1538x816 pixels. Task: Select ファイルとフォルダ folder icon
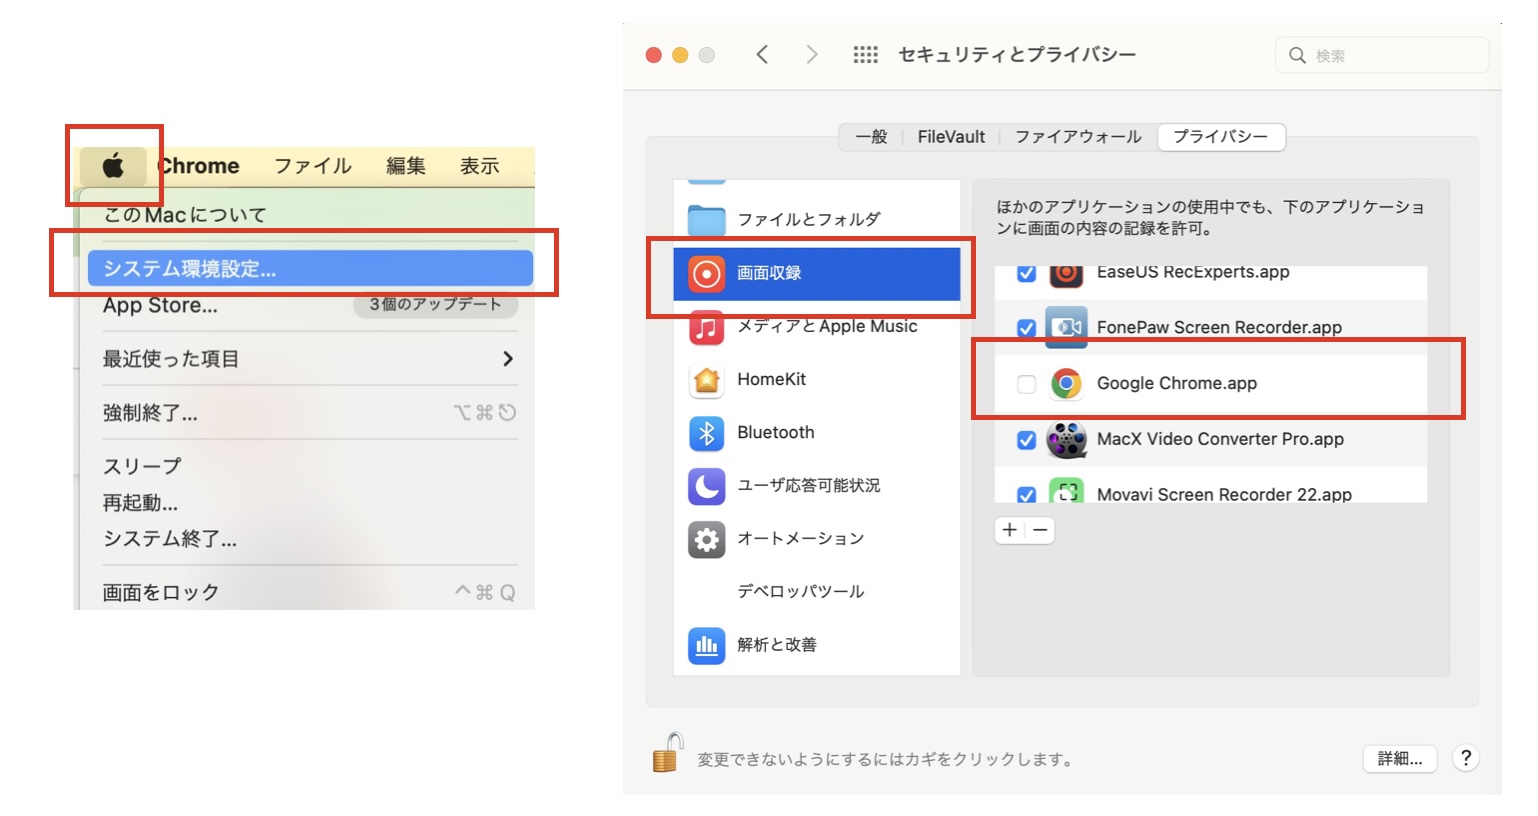(707, 219)
